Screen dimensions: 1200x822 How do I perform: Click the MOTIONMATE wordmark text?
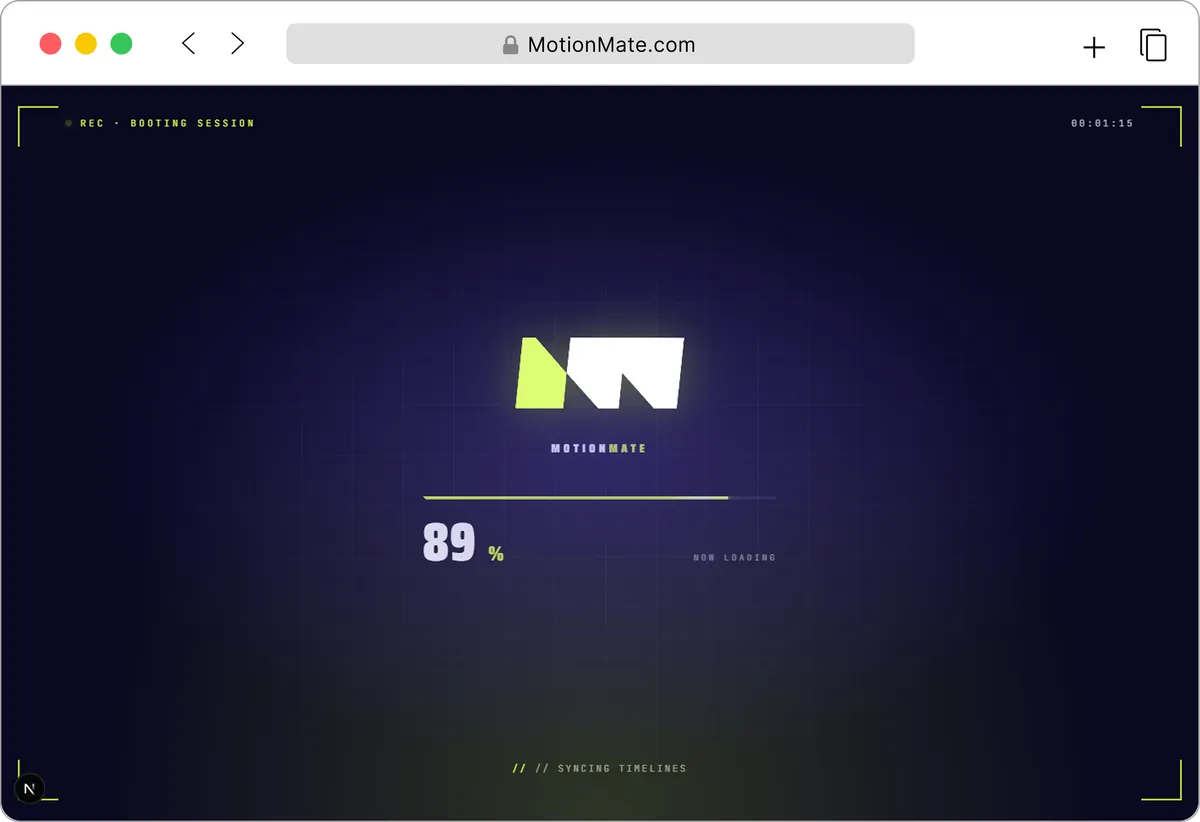pos(599,449)
